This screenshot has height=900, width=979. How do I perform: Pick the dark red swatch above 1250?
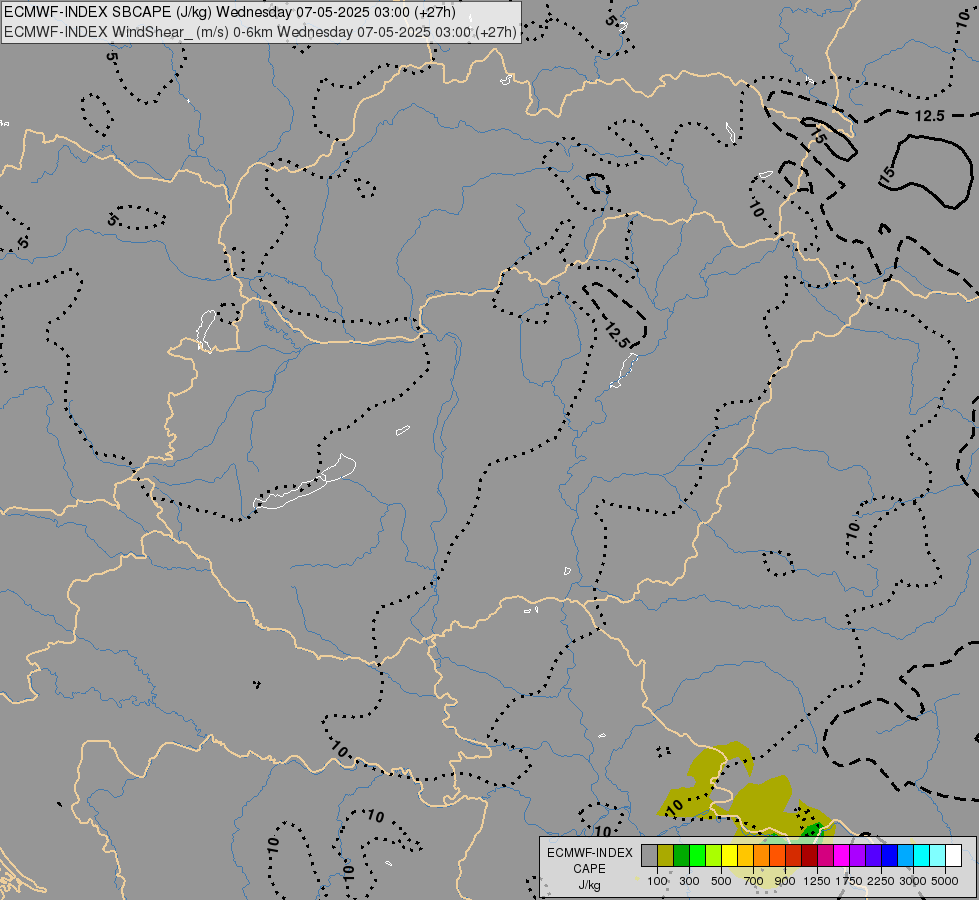[x=810, y=855]
